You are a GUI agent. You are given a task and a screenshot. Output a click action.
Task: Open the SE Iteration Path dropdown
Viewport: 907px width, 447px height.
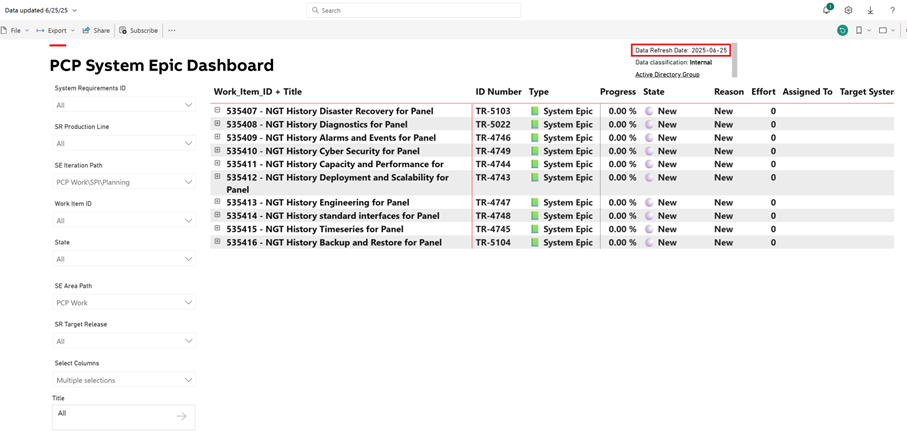tap(124, 182)
